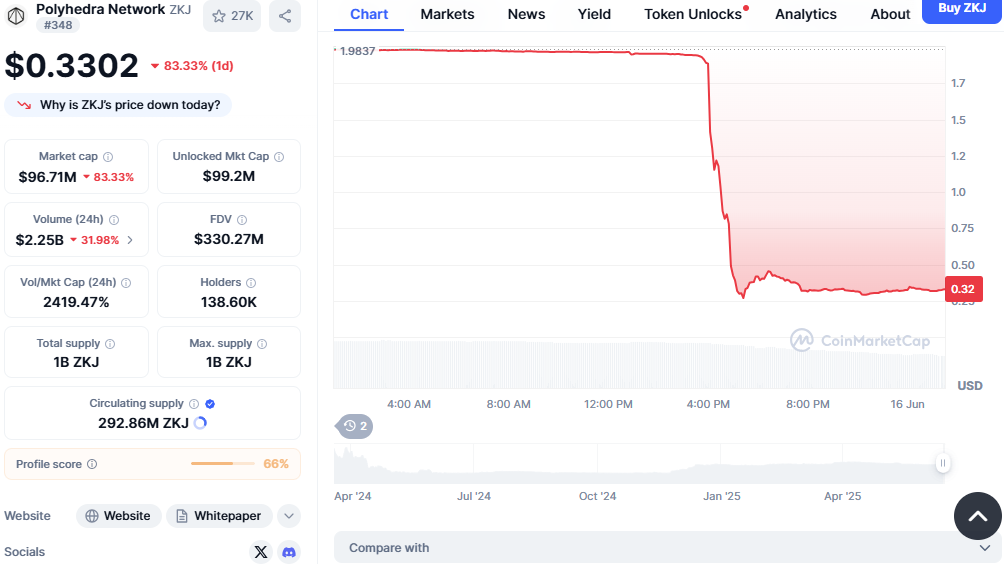Image resolution: width=1004 pixels, height=564 pixels.
Task: Grab the chart range slider handle
Action: click(943, 463)
